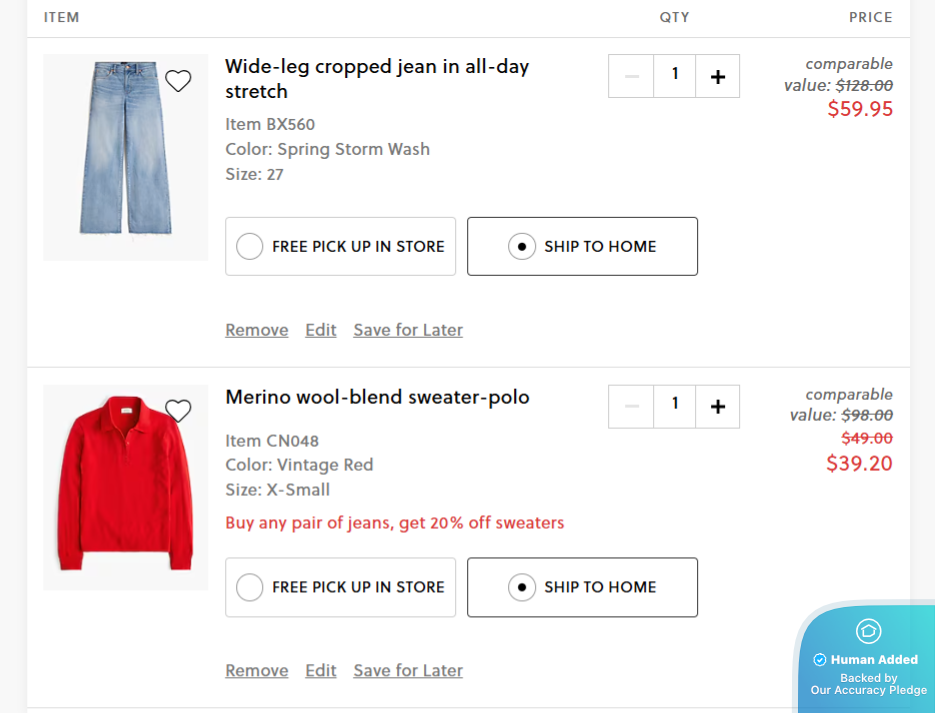Increase jean quantity with the plus icon
Screen dimensions: 935x713
coord(717,75)
